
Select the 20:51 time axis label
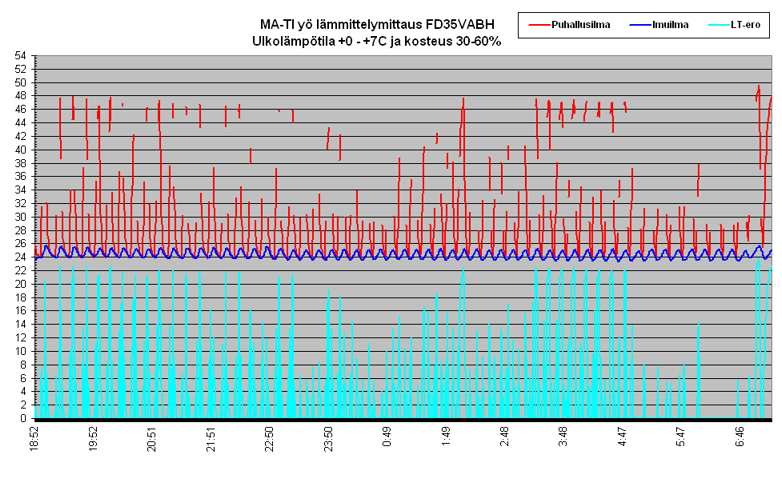[x=152, y=440]
